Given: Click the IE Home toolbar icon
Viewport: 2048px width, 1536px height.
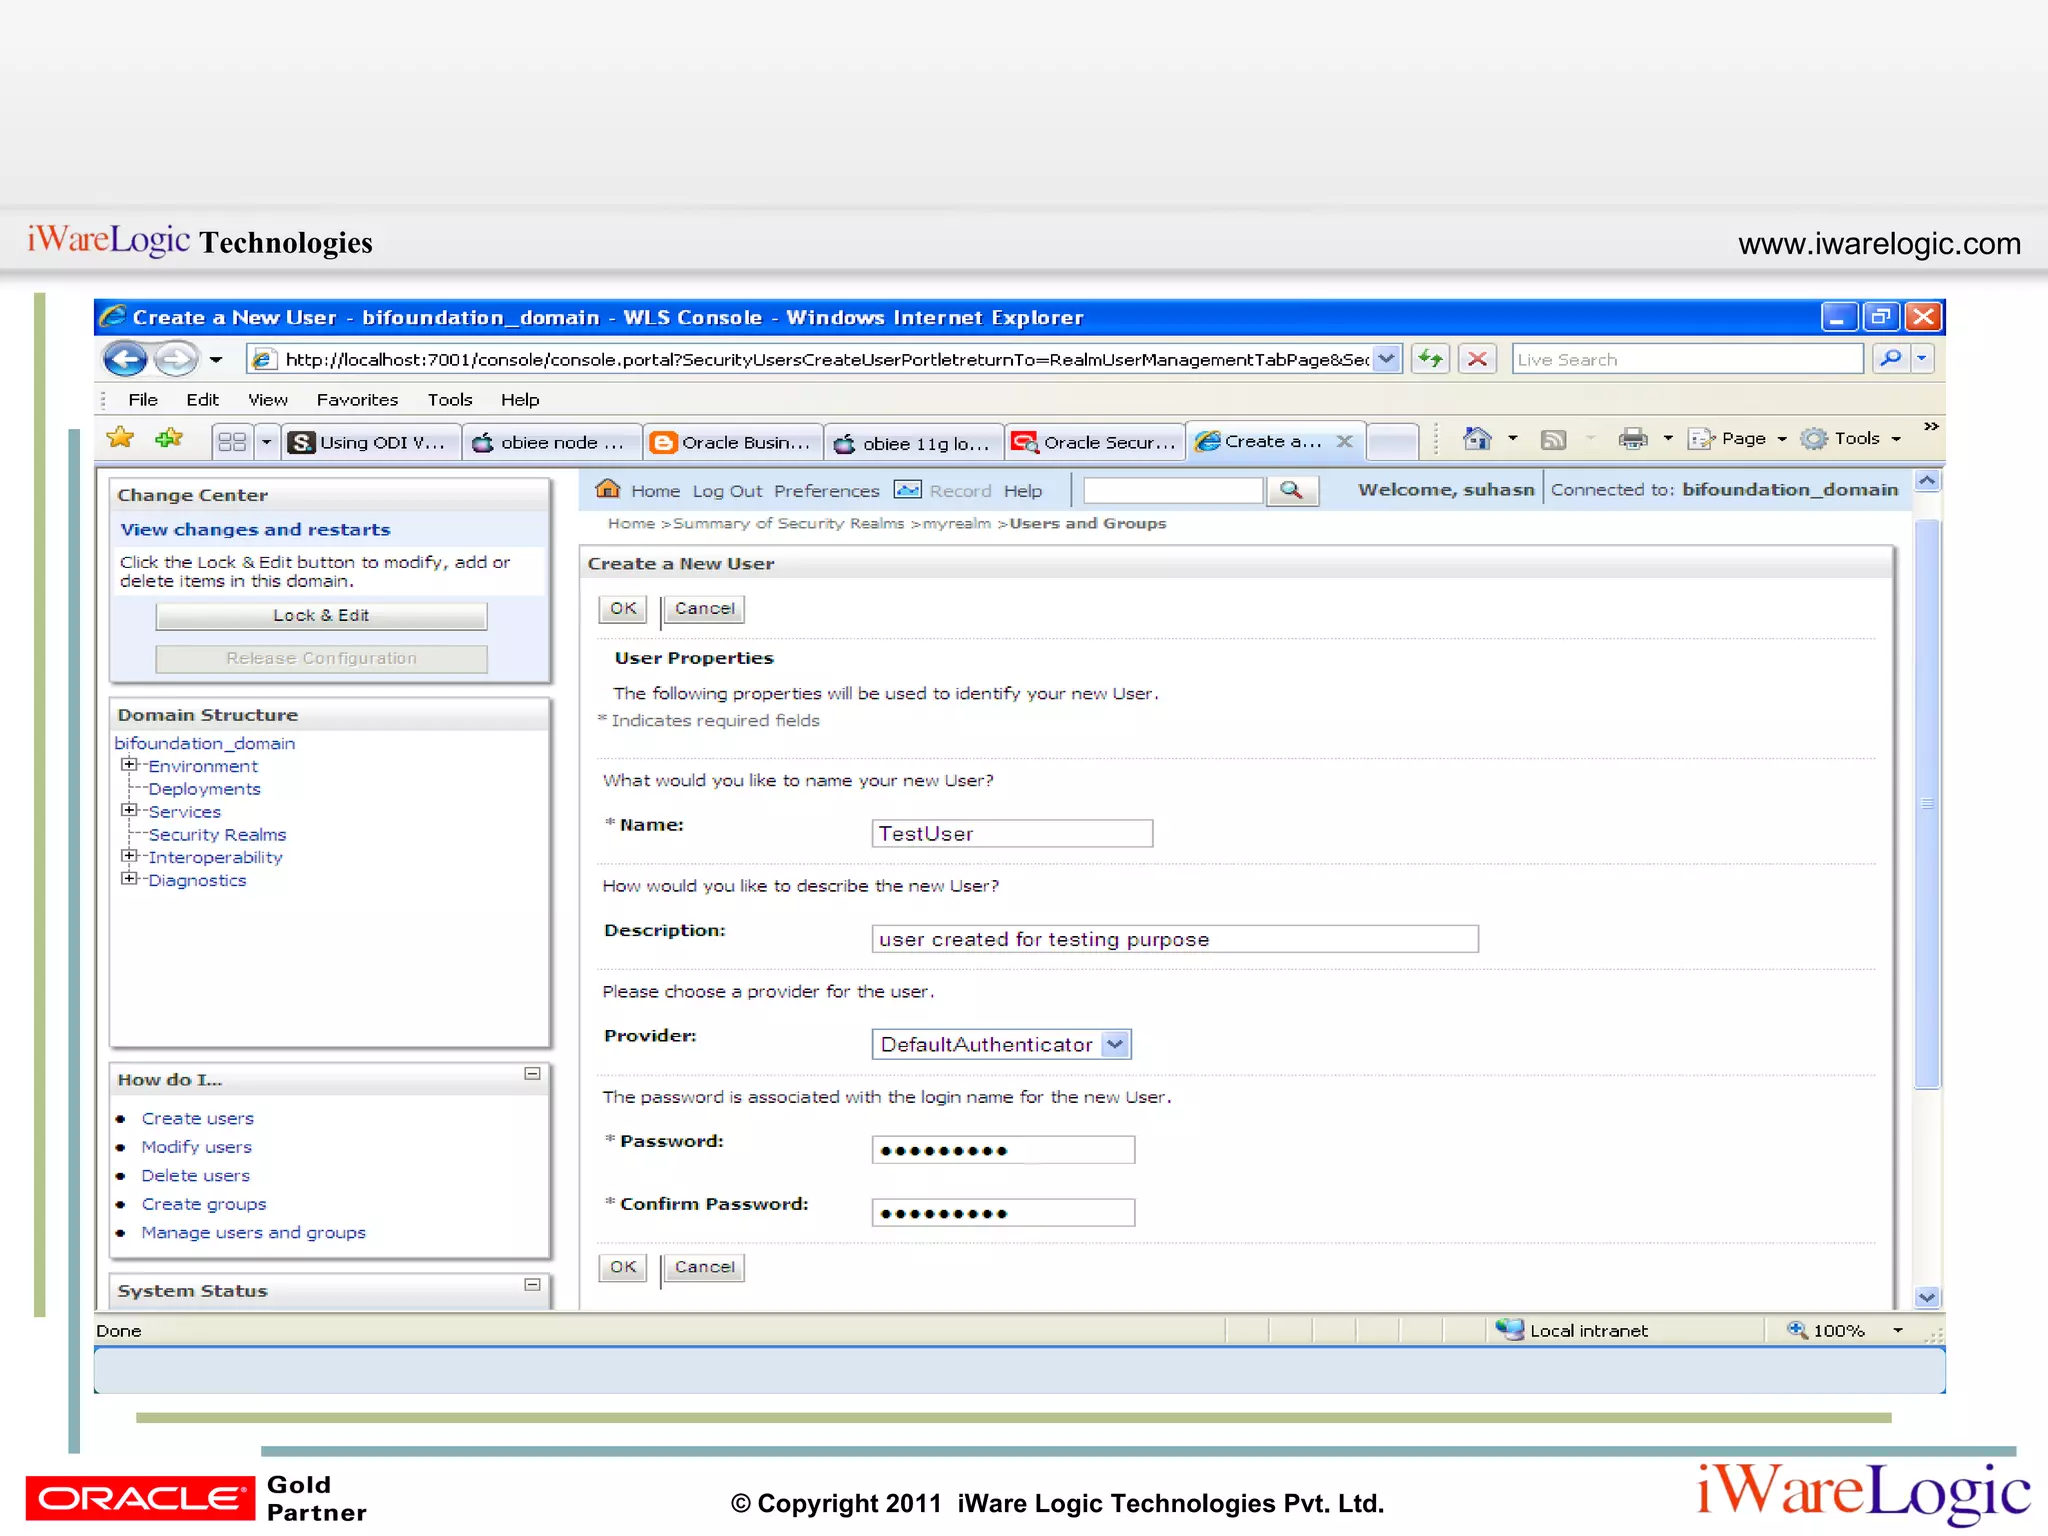Looking at the screenshot, I should 1477,439.
